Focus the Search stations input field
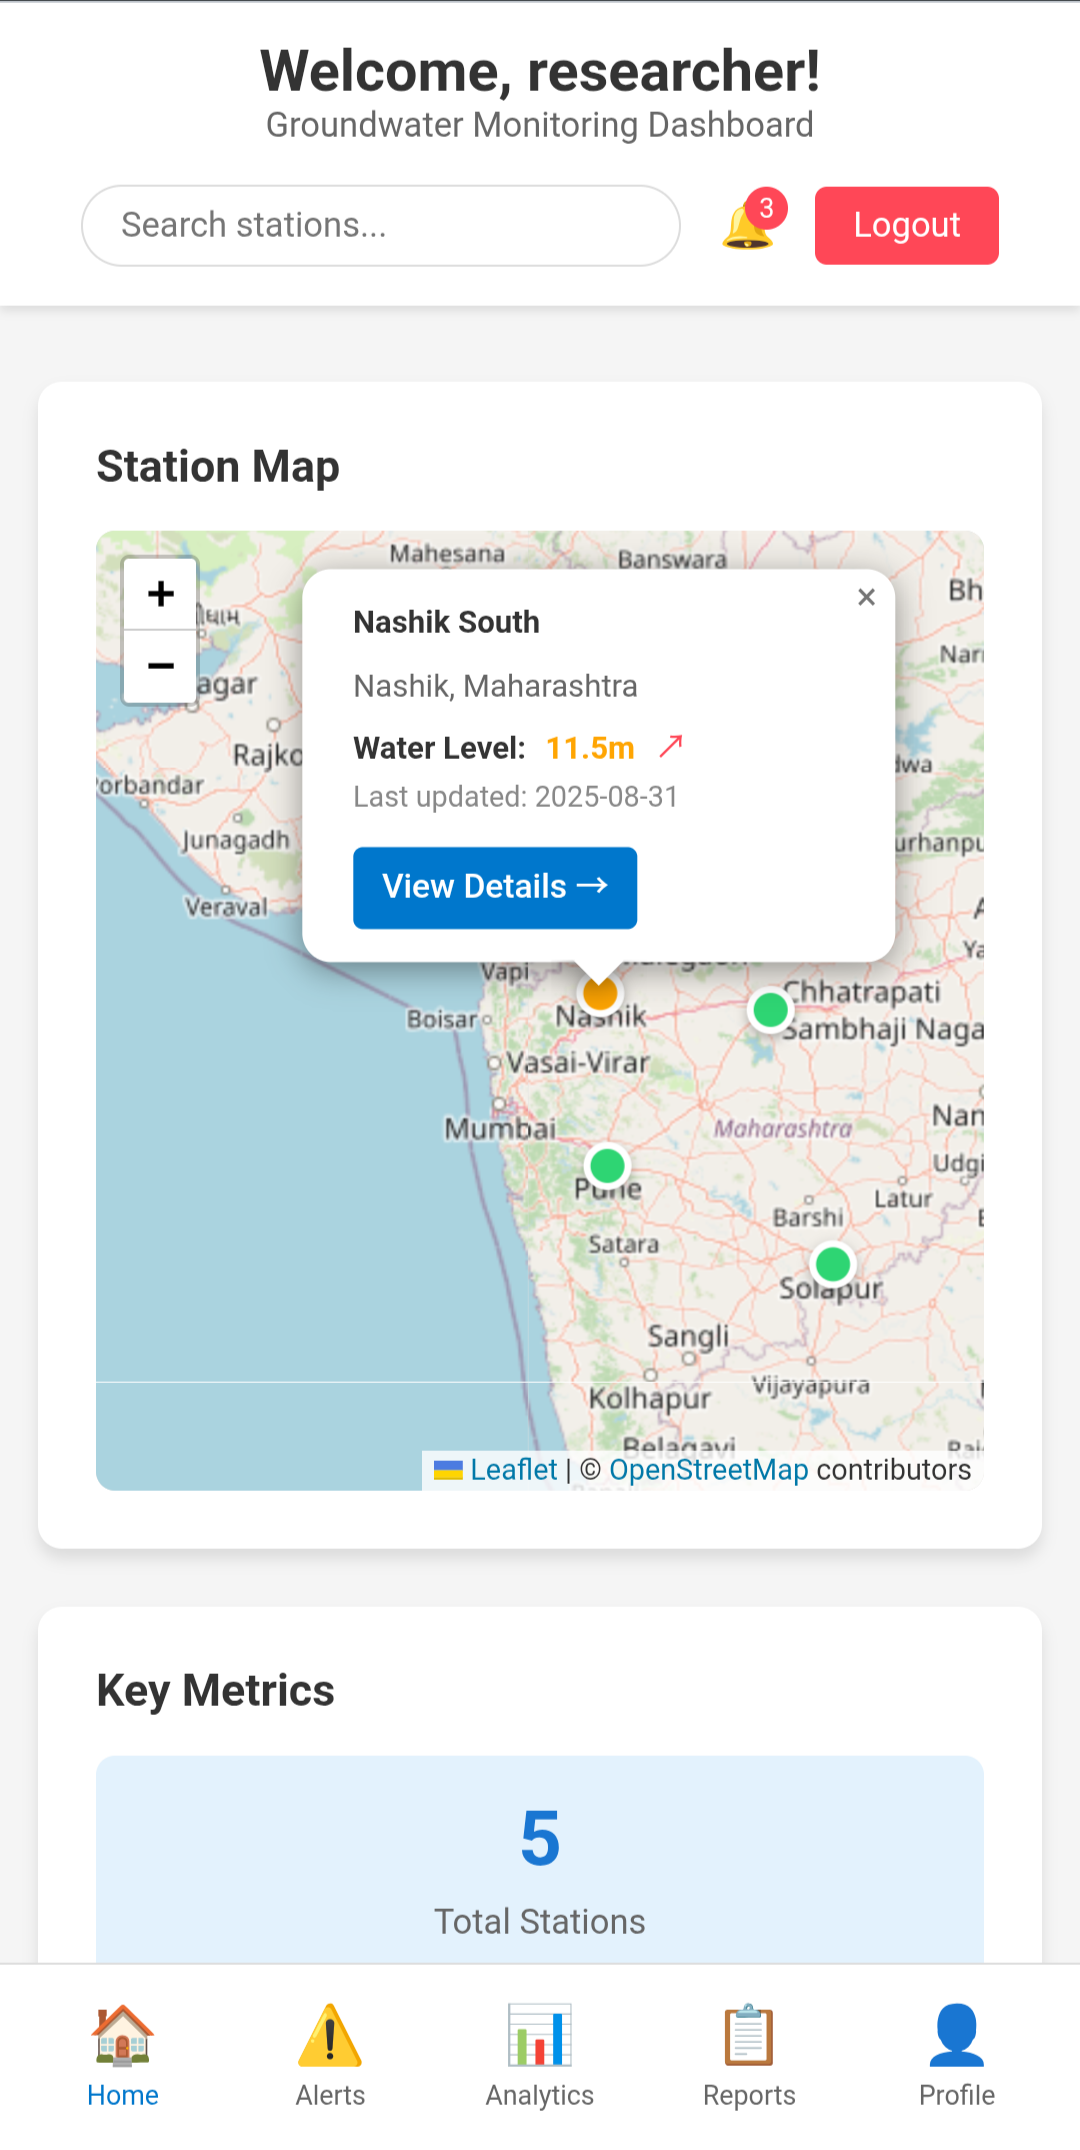This screenshot has width=1080, height=2150. (x=380, y=226)
